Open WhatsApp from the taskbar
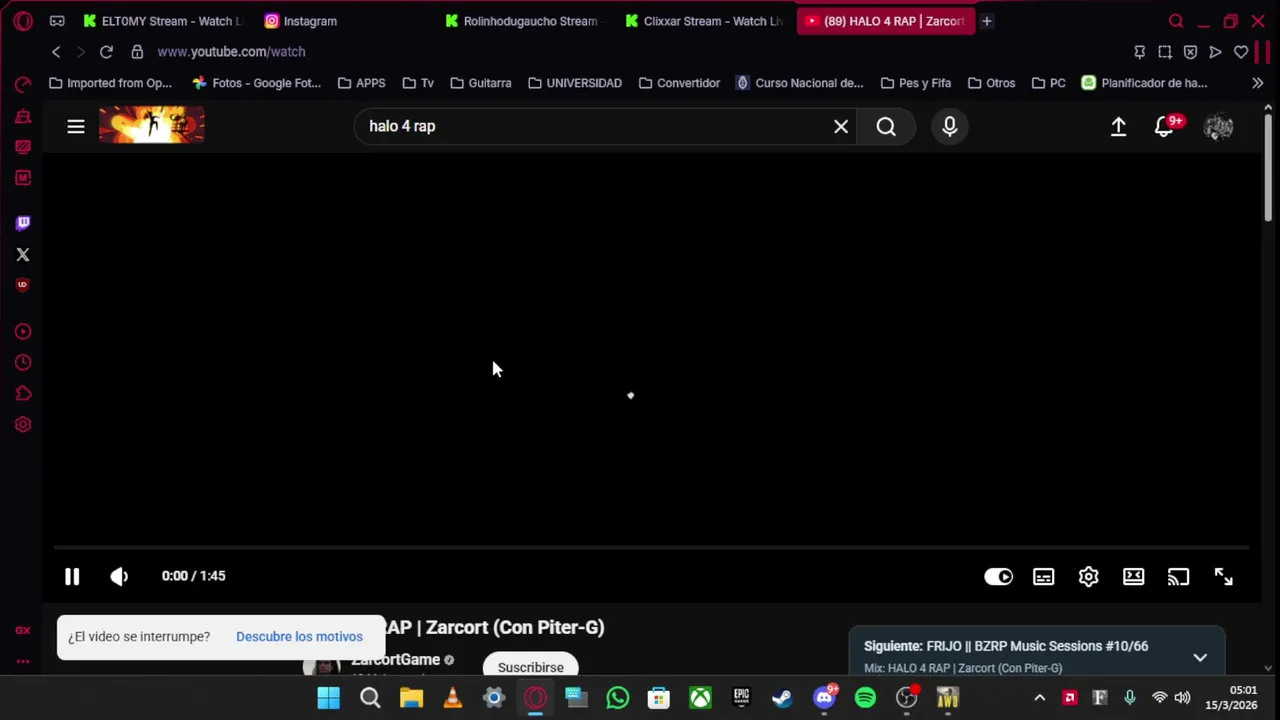Image resolution: width=1280 pixels, height=720 pixels. click(617, 698)
